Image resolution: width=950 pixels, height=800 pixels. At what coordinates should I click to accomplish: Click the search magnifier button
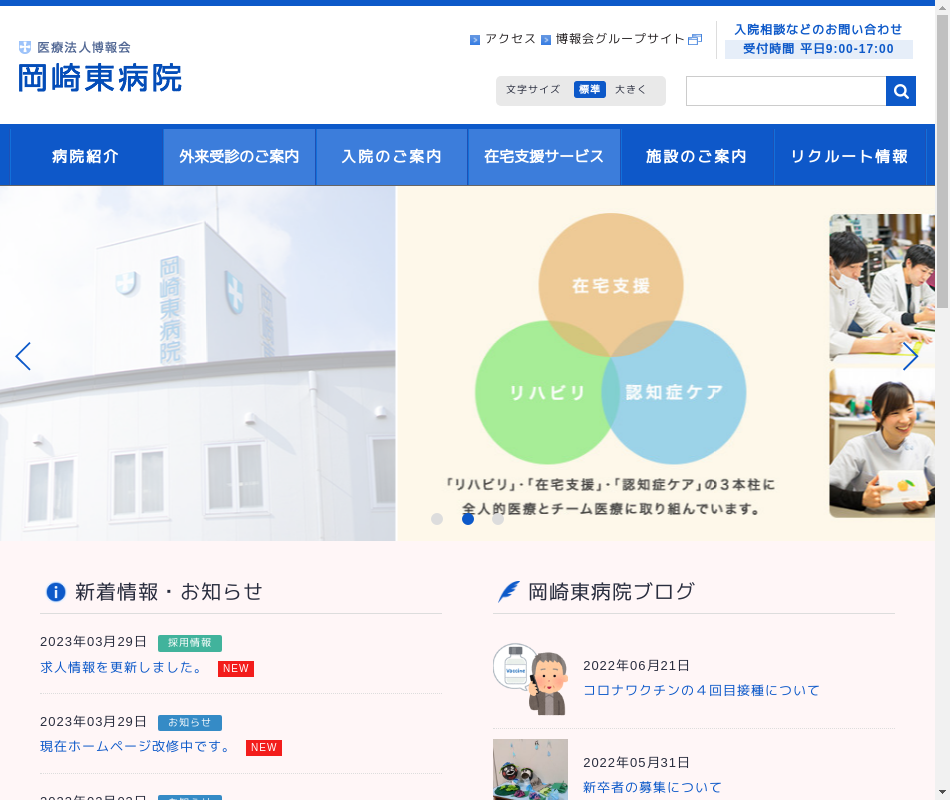click(901, 91)
